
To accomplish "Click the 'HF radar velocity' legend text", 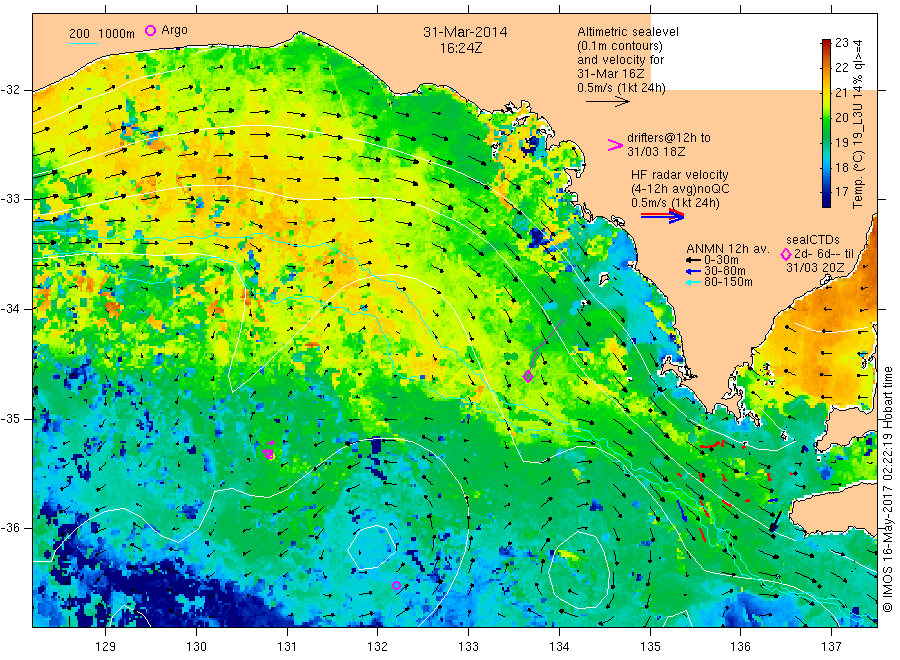I will [680, 174].
